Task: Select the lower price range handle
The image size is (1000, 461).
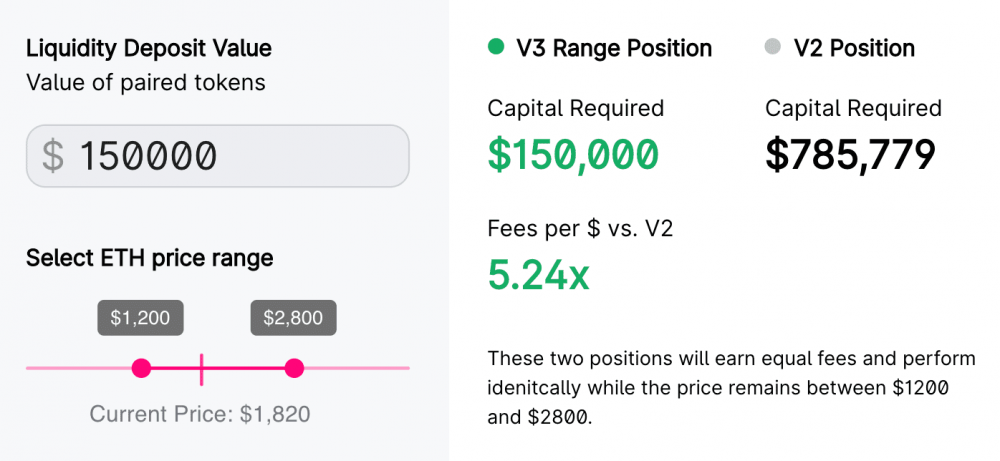Action: [141, 368]
